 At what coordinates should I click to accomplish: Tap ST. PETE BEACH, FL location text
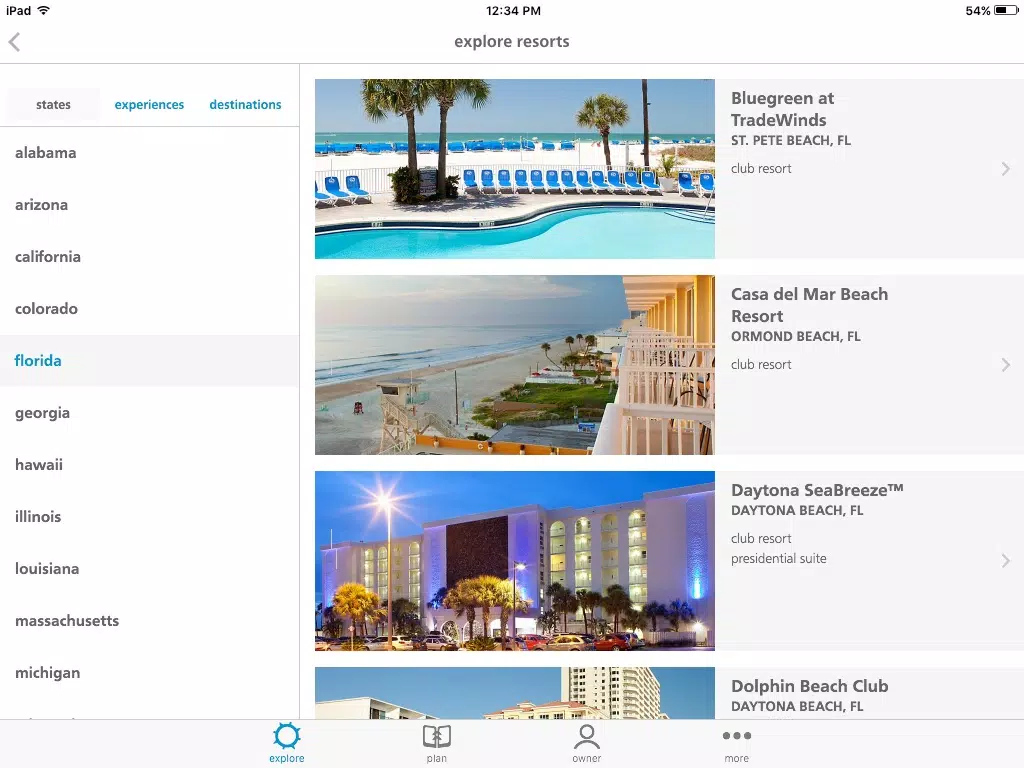pos(790,140)
